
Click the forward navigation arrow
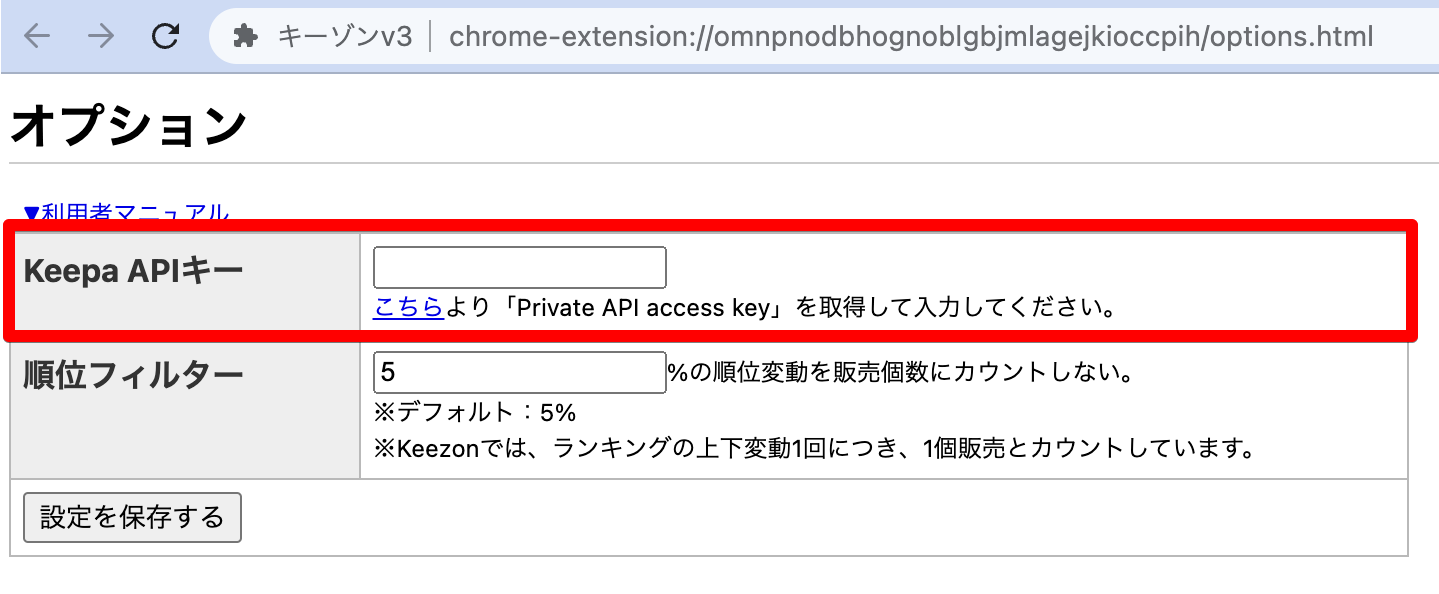99,36
